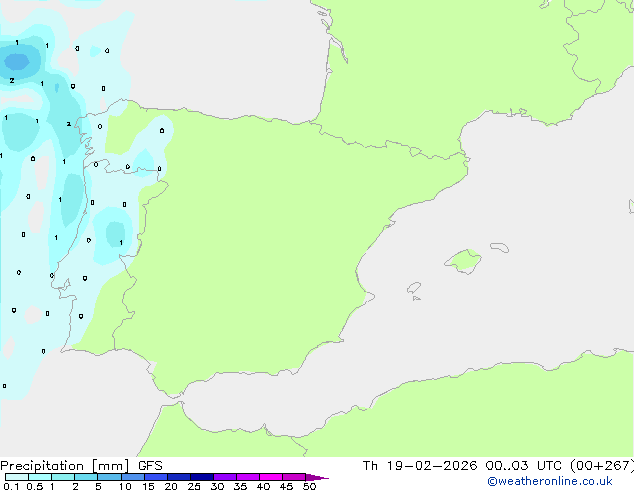Image resolution: width=634 pixels, height=490 pixels.
Task: Click the "35" legend scale label
Action: point(241,486)
